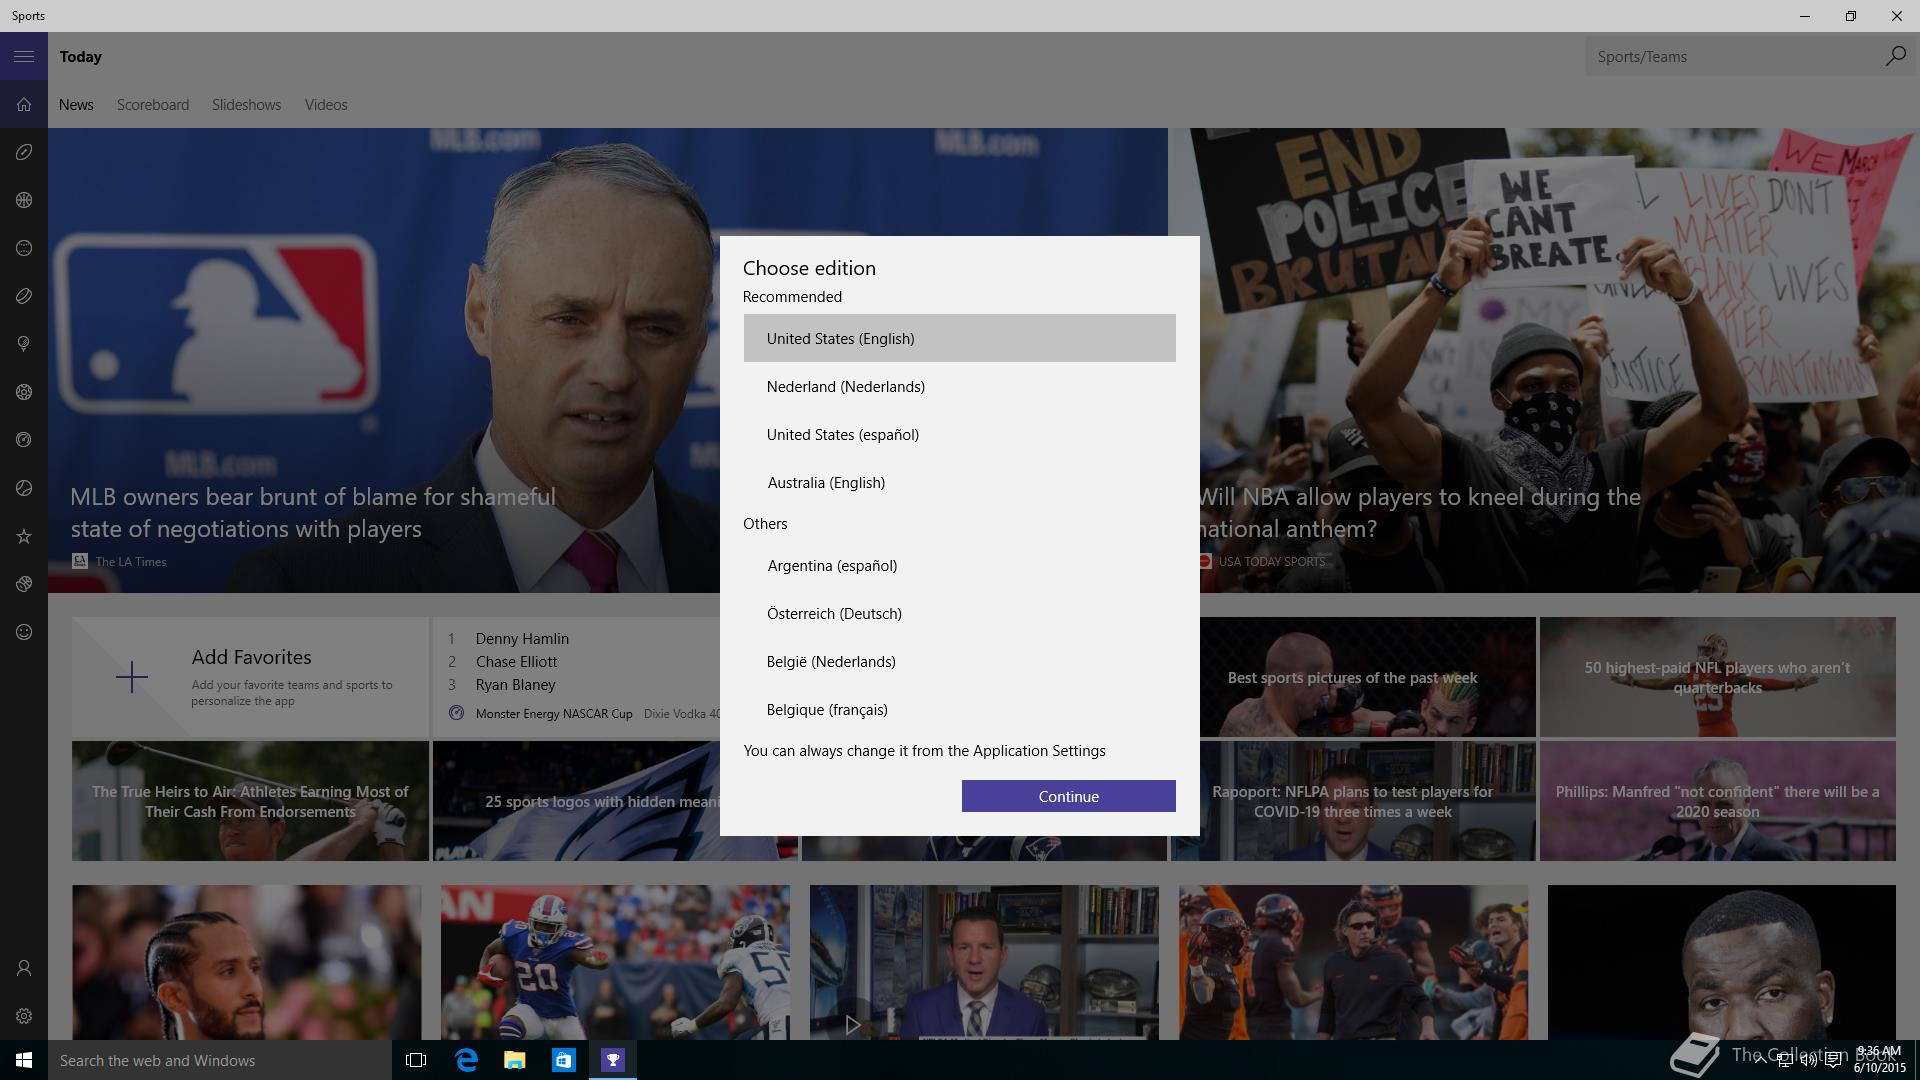Play the video thumbnail with play arrow
Screen dimensions: 1920x1080
click(852, 1024)
